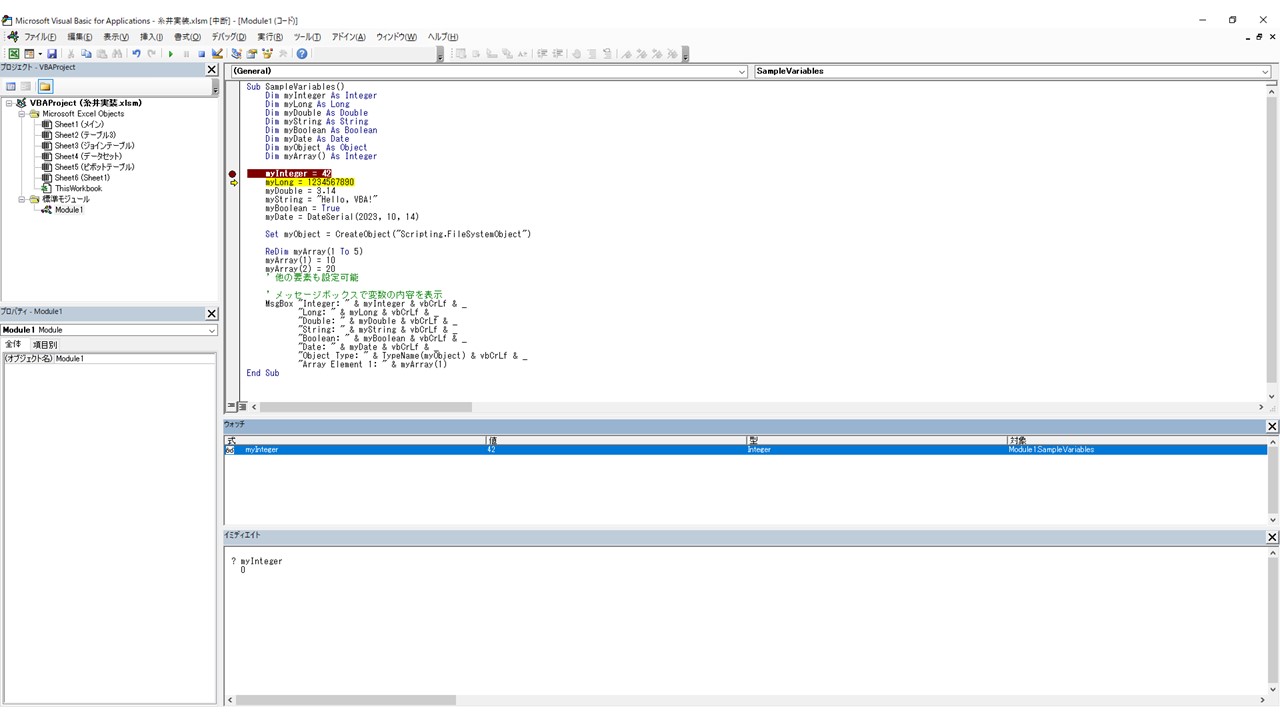This screenshot has height=720, width=1280.
Task: Switch to Microsoft Excel view icon
Action: click(14, 54)
